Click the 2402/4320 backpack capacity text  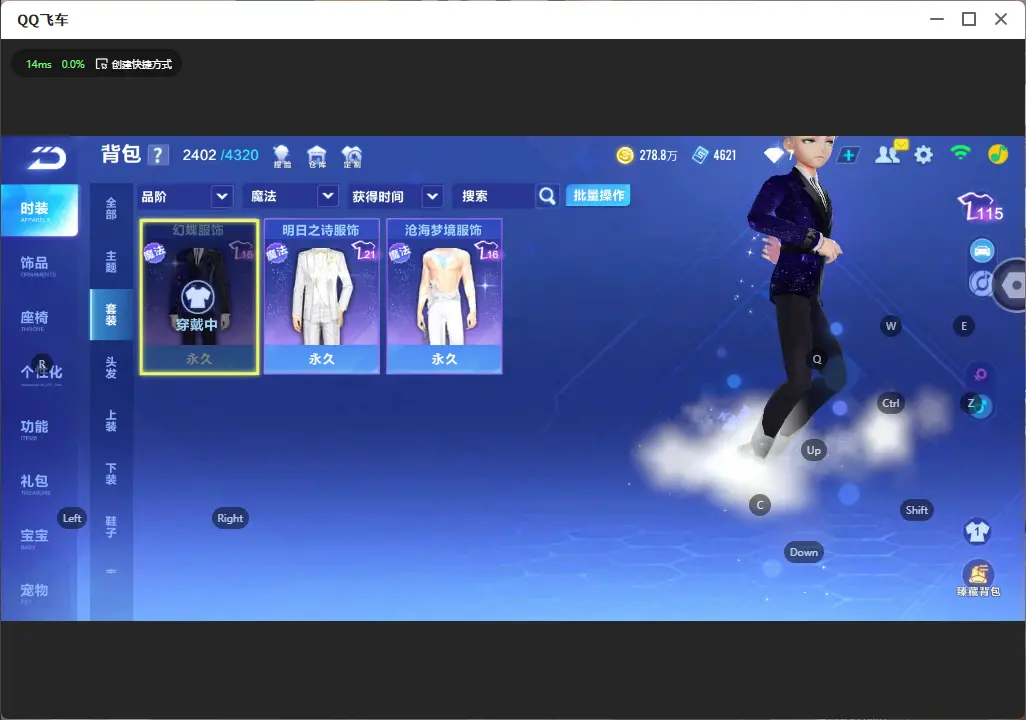(x=221, y=155)
